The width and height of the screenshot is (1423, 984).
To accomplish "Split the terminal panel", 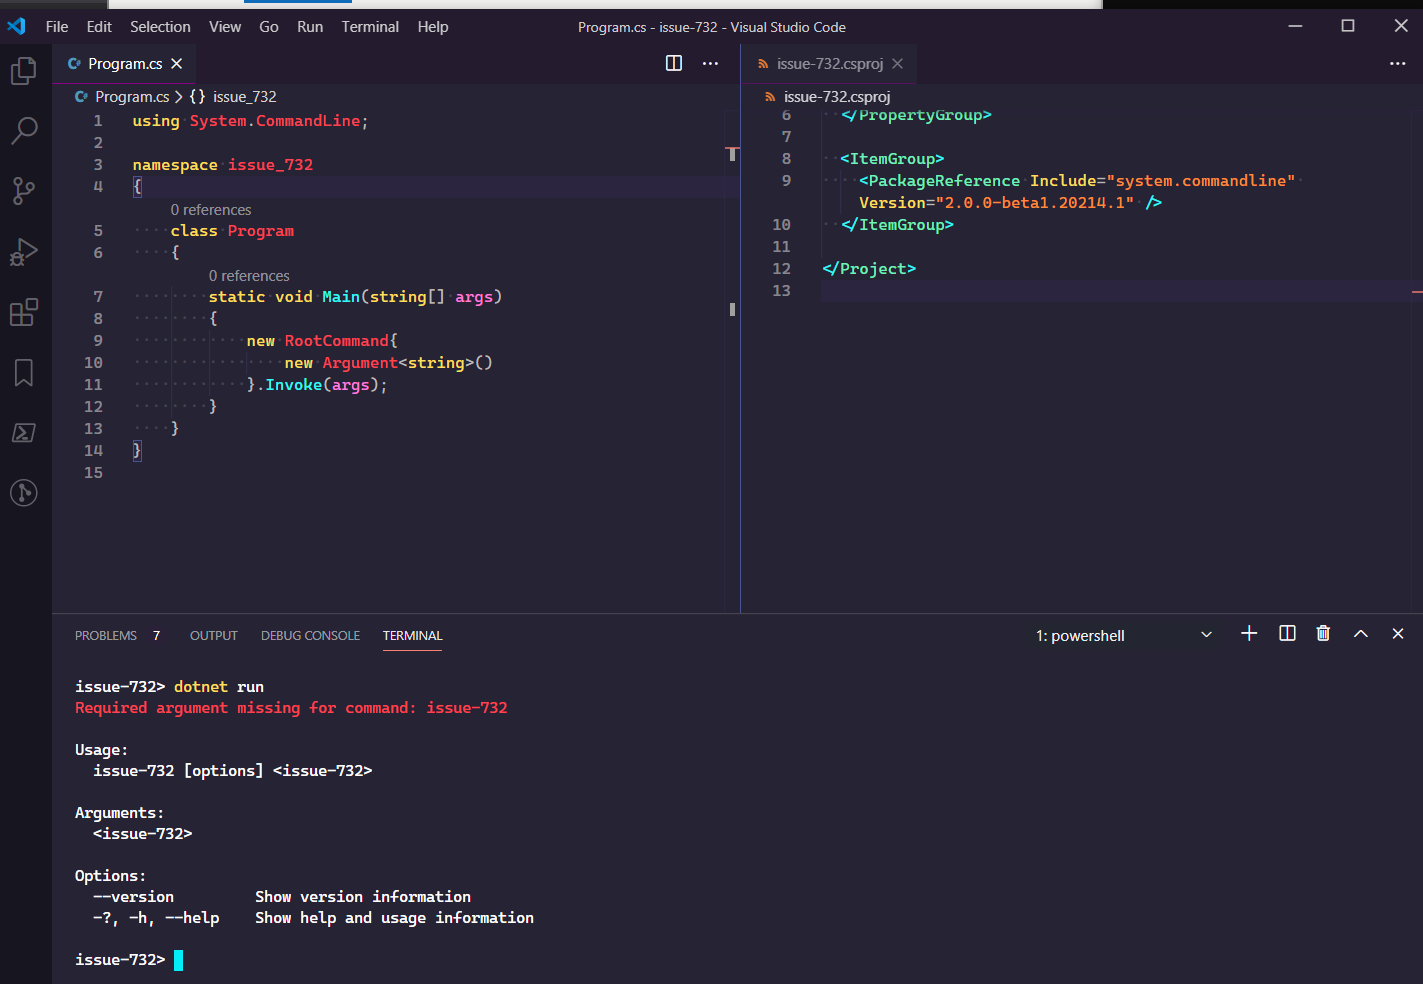I will coord(1287,633).
